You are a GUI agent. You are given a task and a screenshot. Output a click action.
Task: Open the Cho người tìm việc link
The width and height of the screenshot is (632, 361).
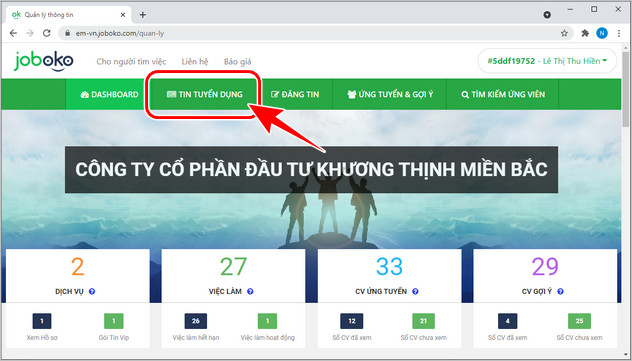(x=131, y=62)
